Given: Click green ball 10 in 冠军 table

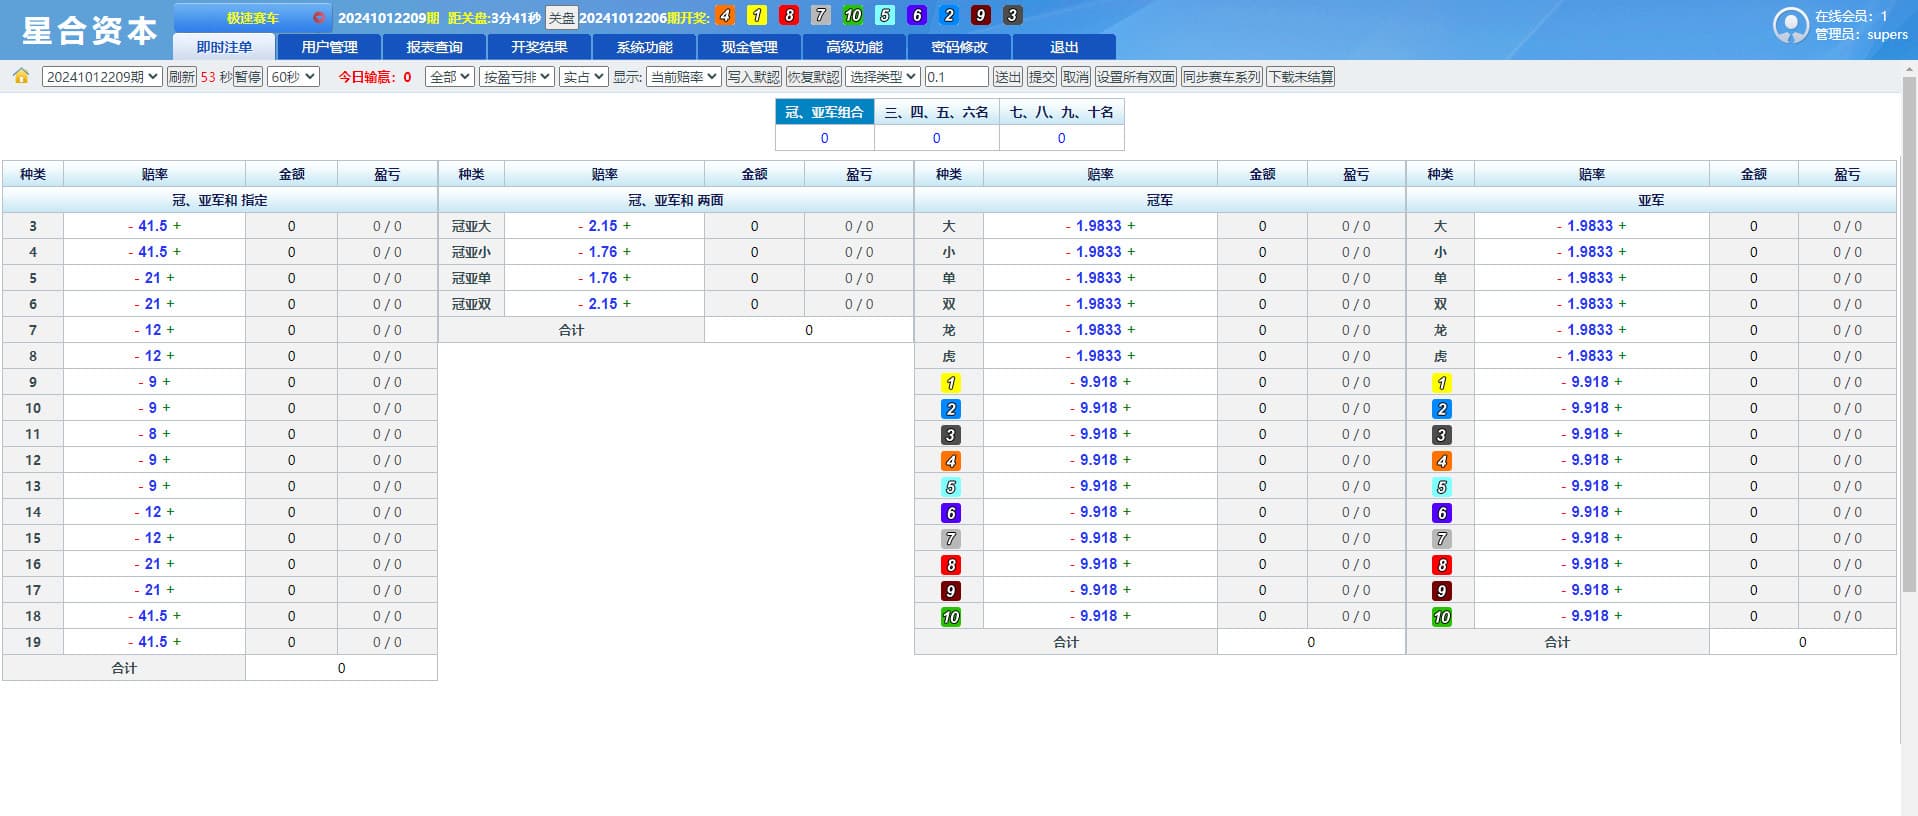Looking at the screenshot, I should [950, 617].
